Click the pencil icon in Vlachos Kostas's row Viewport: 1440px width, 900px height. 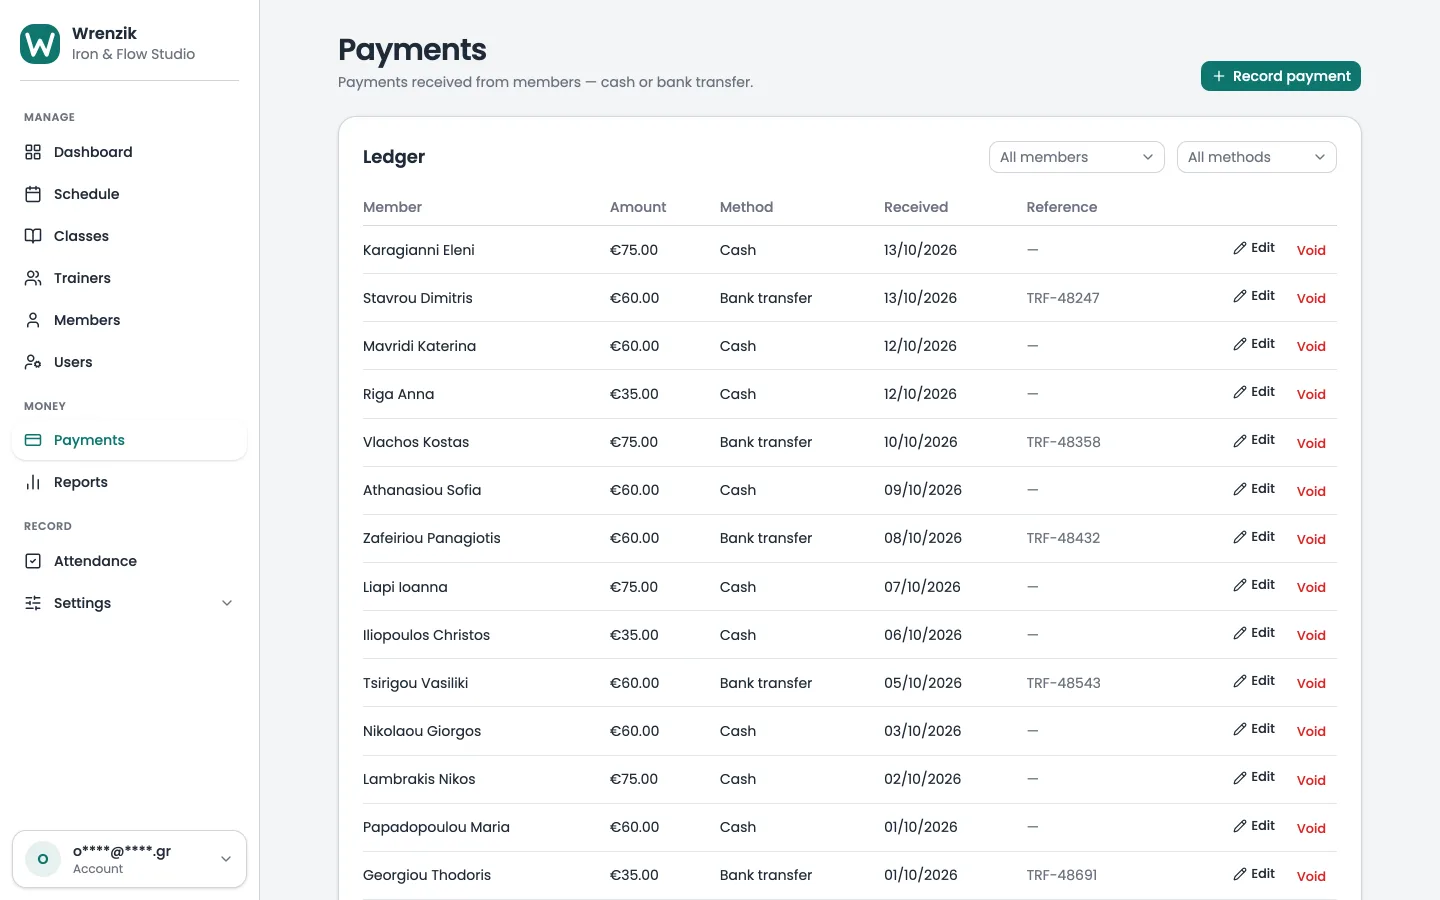pyautogui.click(x=1240, y=440)
